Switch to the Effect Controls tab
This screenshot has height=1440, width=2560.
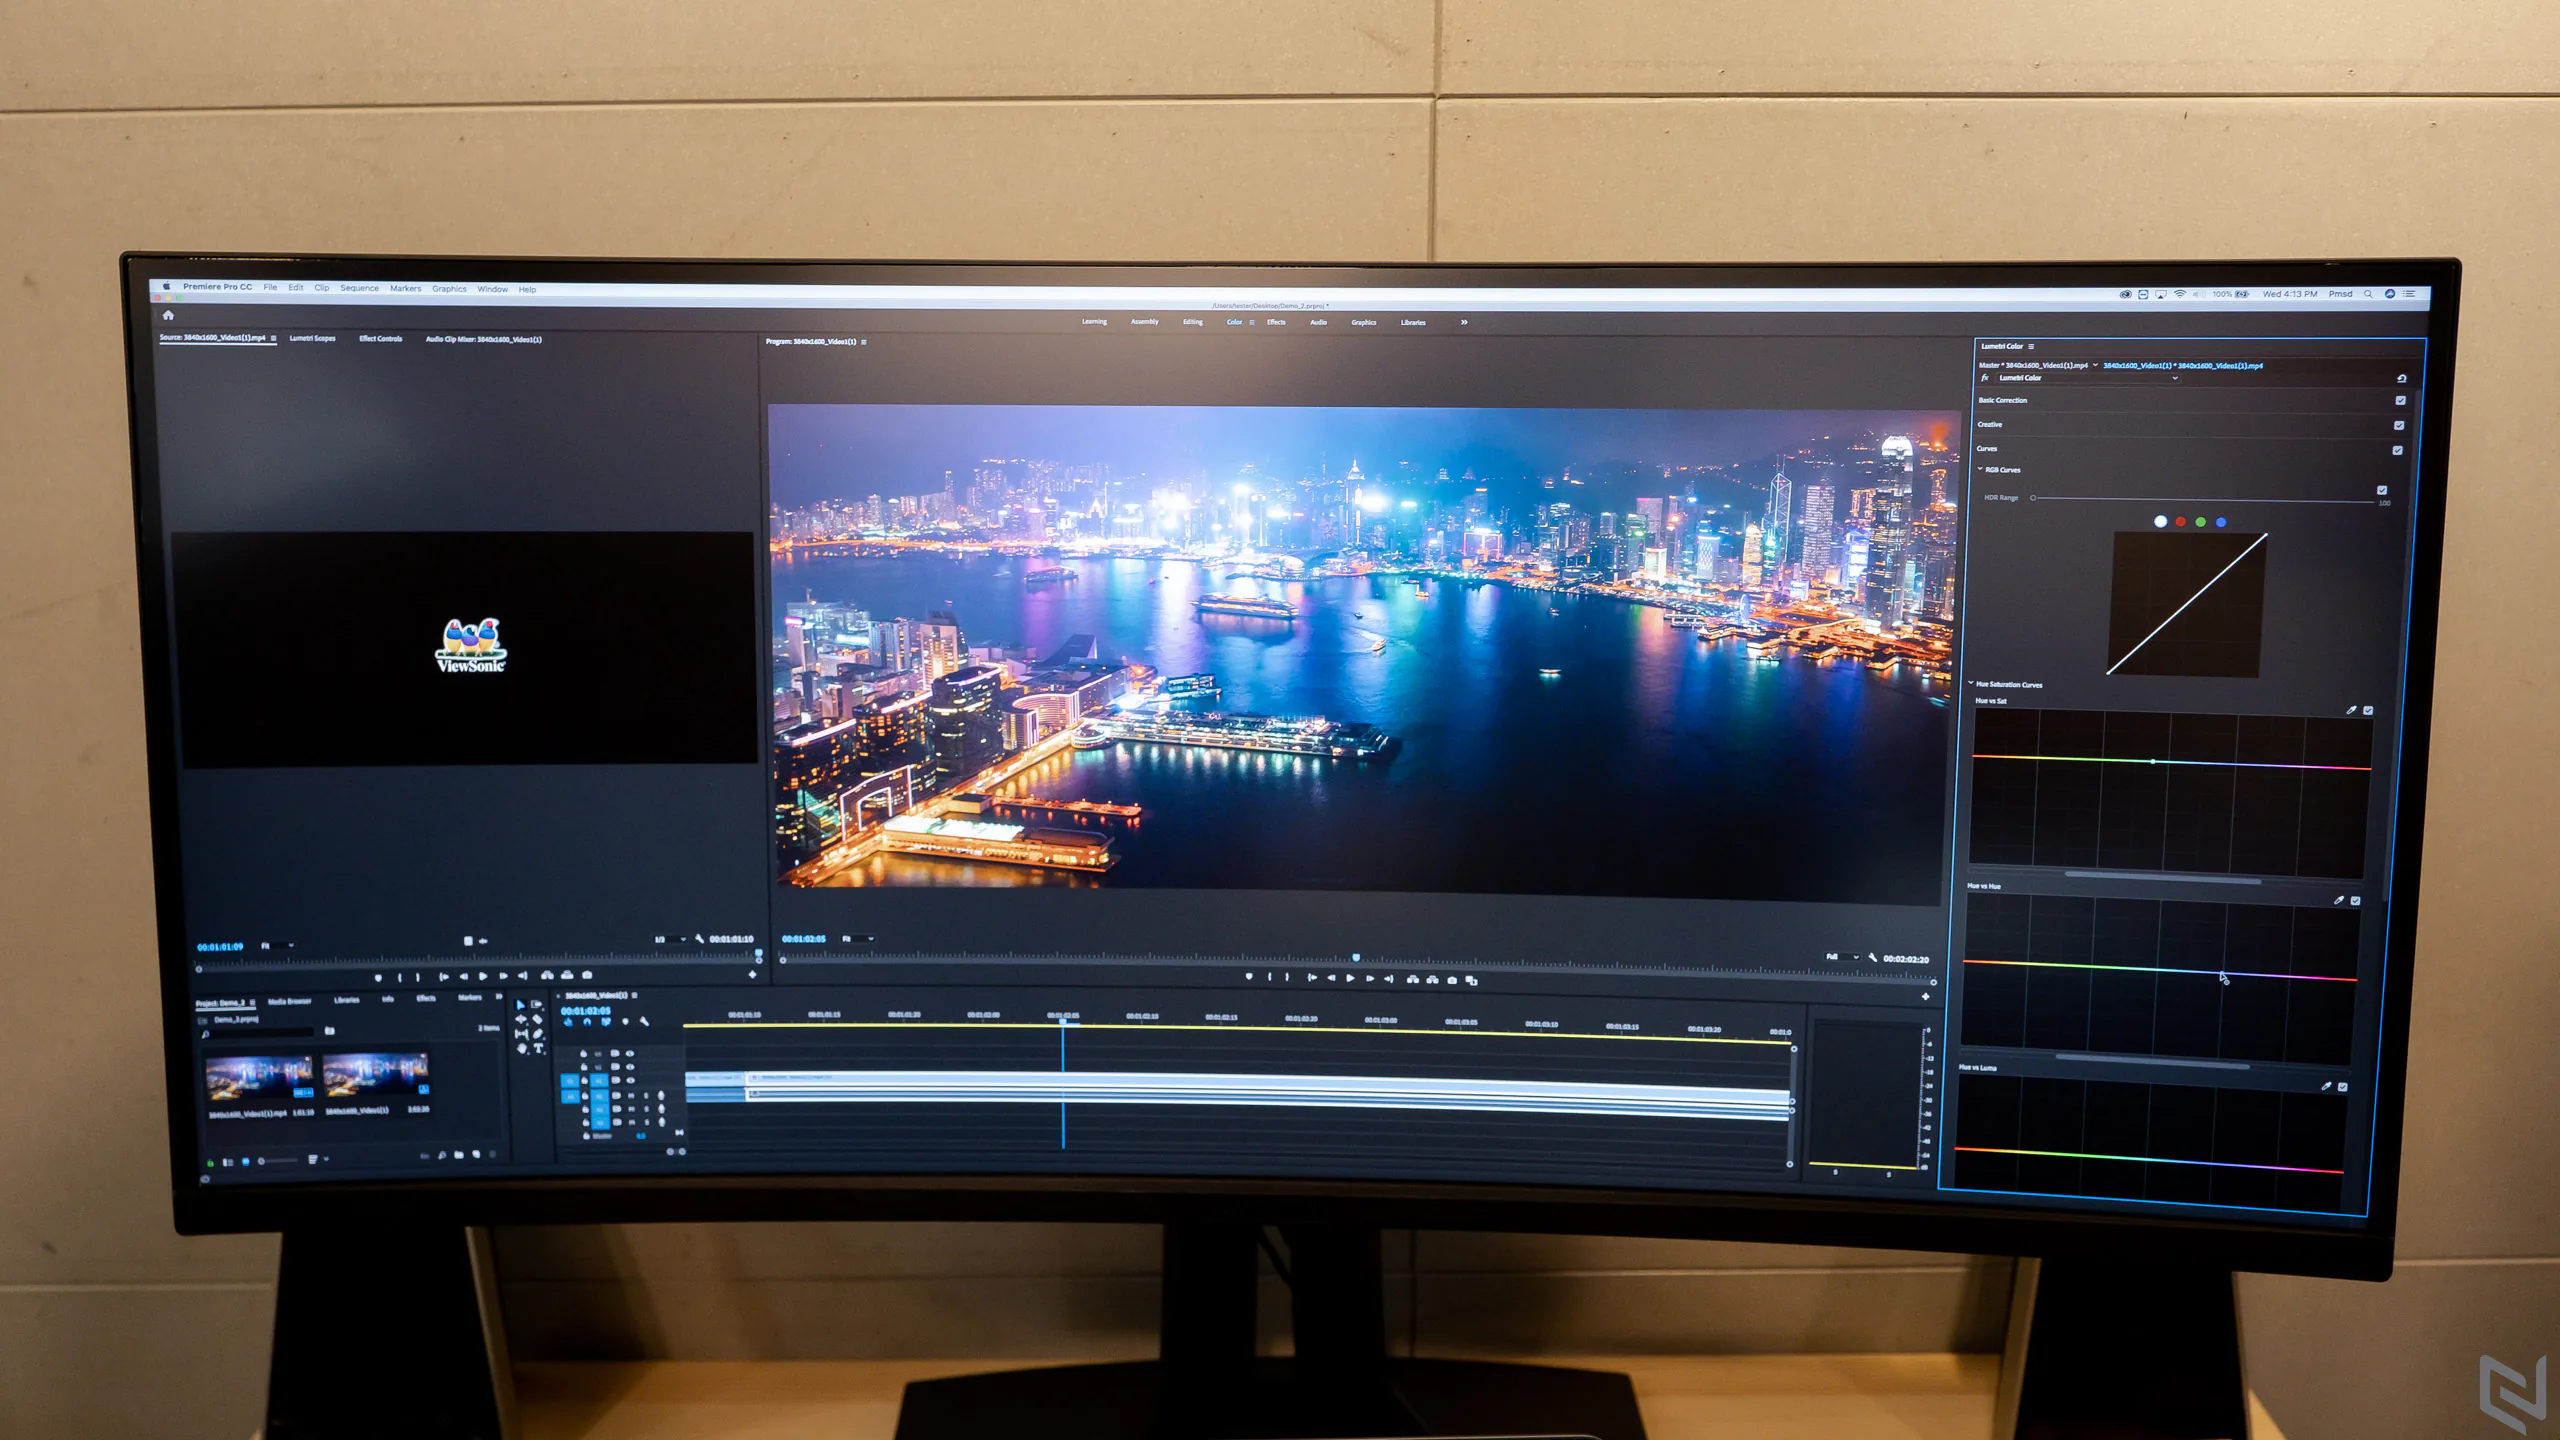click(380, 339)
